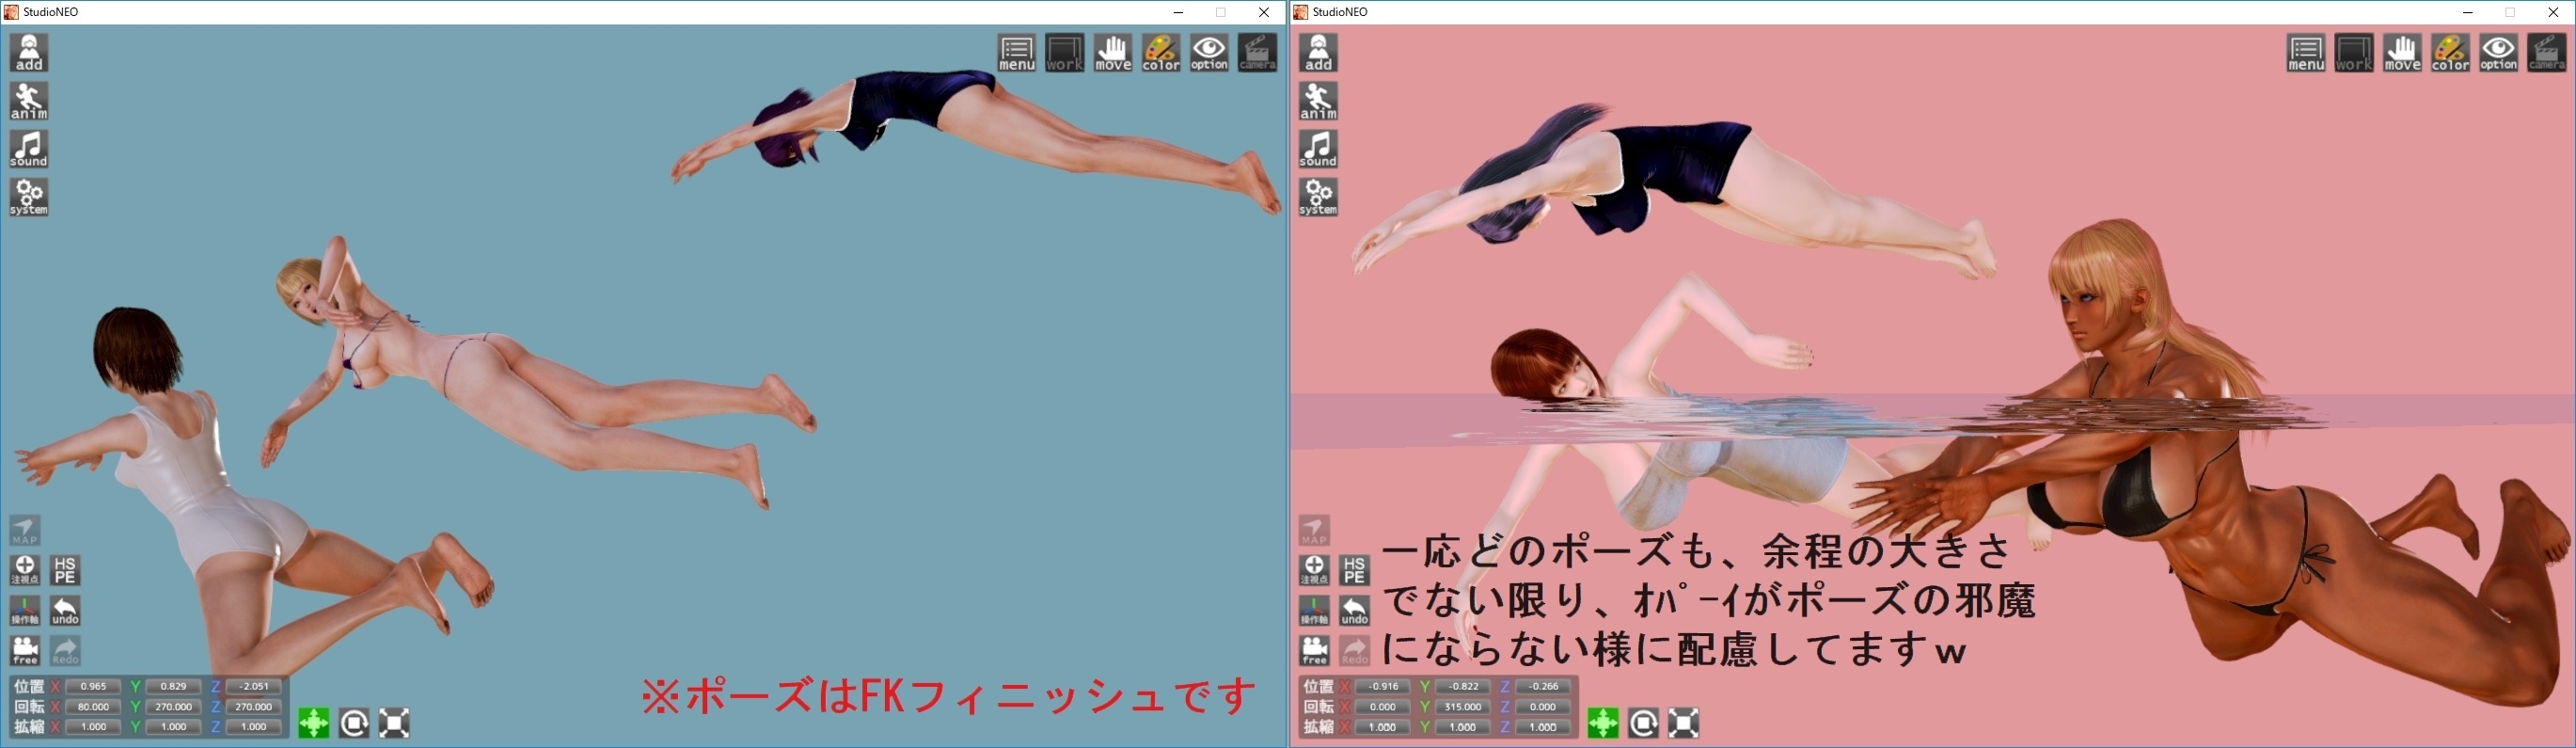Screen dimensions: 2576x748
Task: Edit rotation X field 0.000 in pink window
Action: click(x=1382, y=706)
